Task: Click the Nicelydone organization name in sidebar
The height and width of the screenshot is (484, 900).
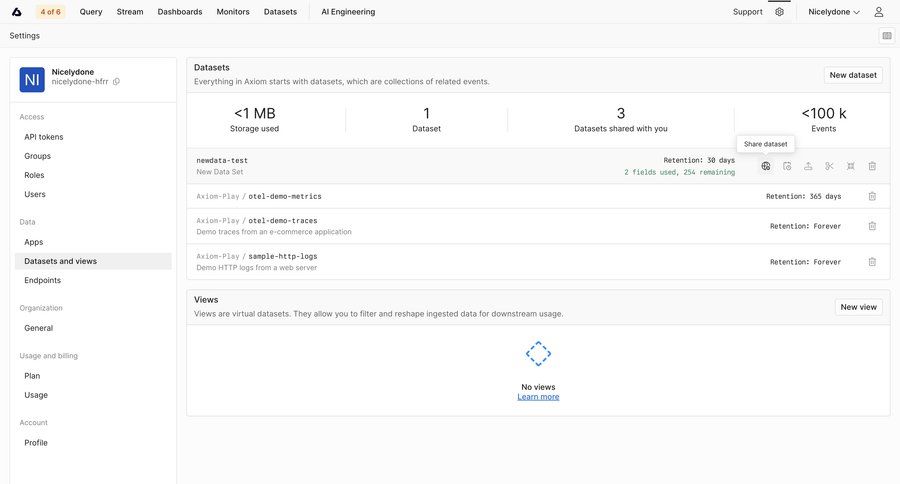Action: coord(73,72)
